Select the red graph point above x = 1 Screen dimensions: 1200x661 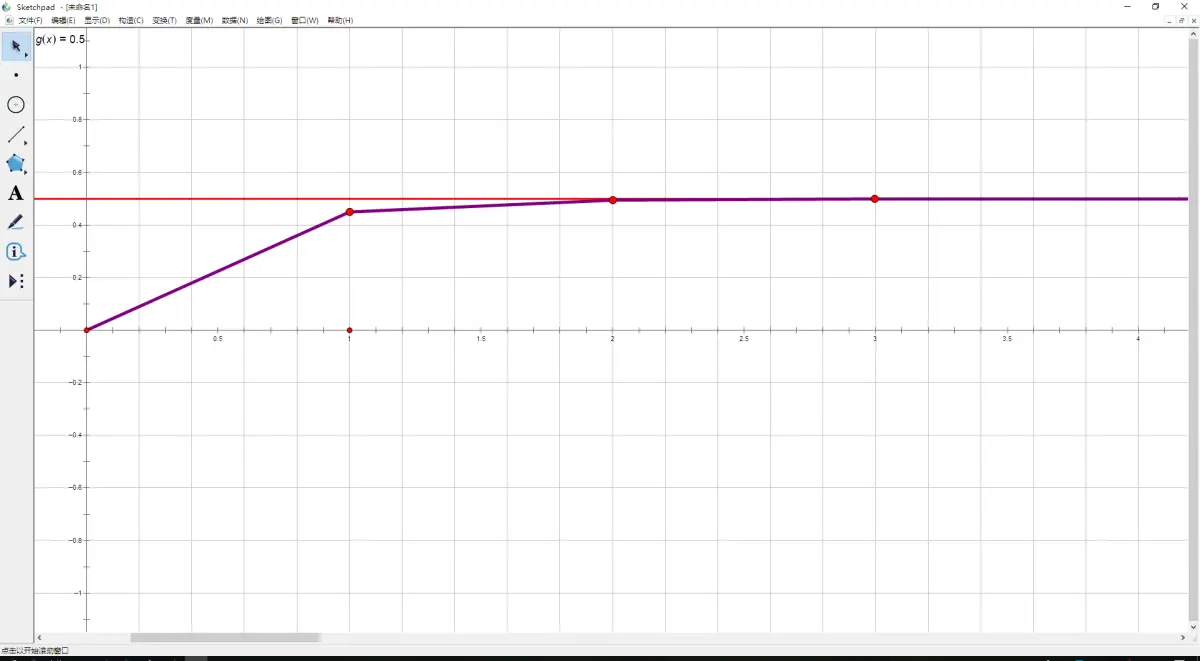[x=349, y=212]
